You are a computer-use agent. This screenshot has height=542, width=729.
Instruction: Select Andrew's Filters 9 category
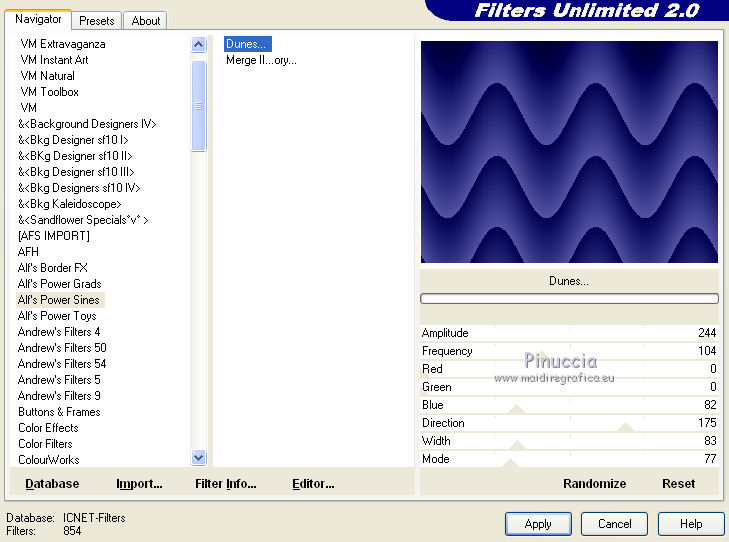pos(59,396)
